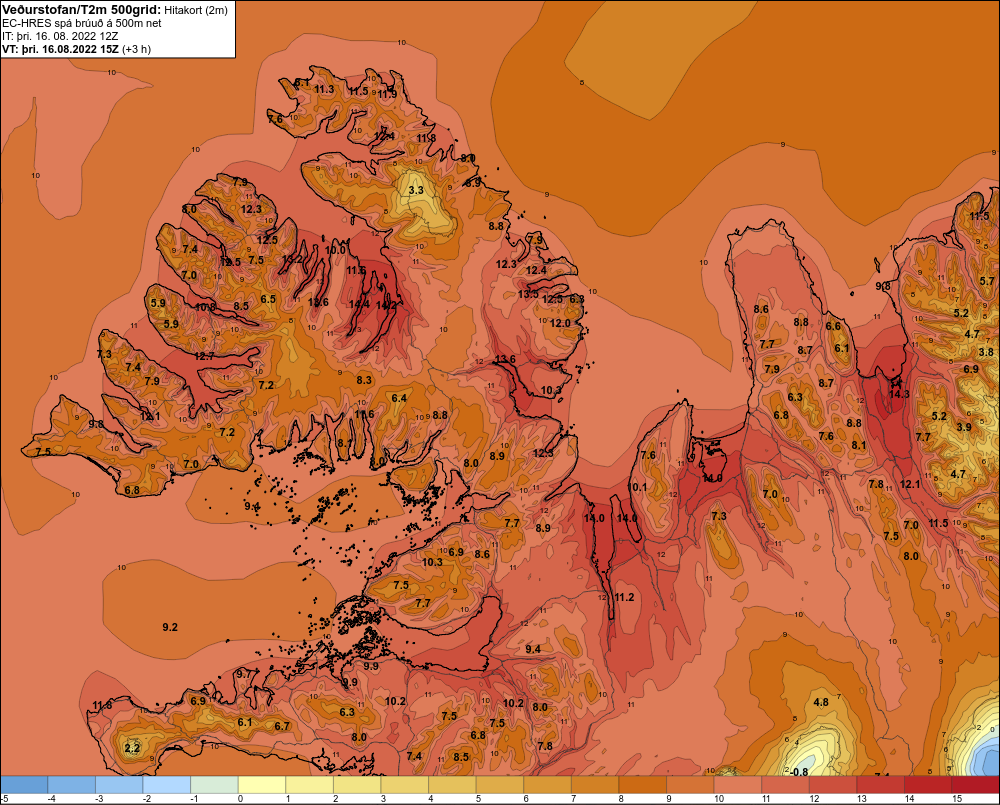
Task: Click the 3.3 temperature value on the map
Action: tap(416, 190)
